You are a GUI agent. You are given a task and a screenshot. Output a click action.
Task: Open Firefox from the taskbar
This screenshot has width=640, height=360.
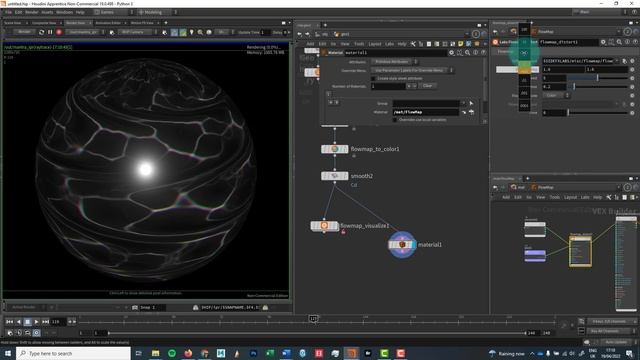coord(188,353)
